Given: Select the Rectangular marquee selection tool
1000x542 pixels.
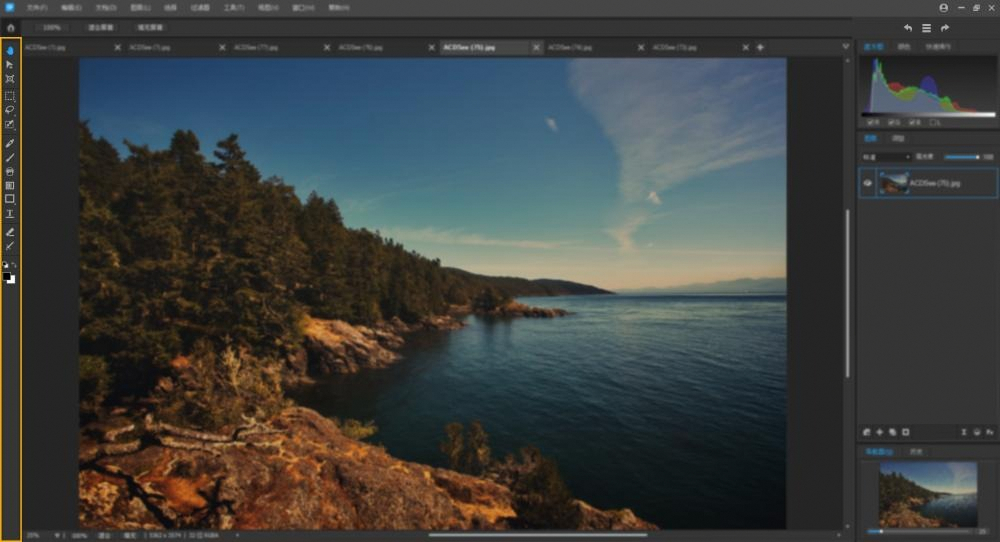Looking at the screenshot, I should coord(10,96).
